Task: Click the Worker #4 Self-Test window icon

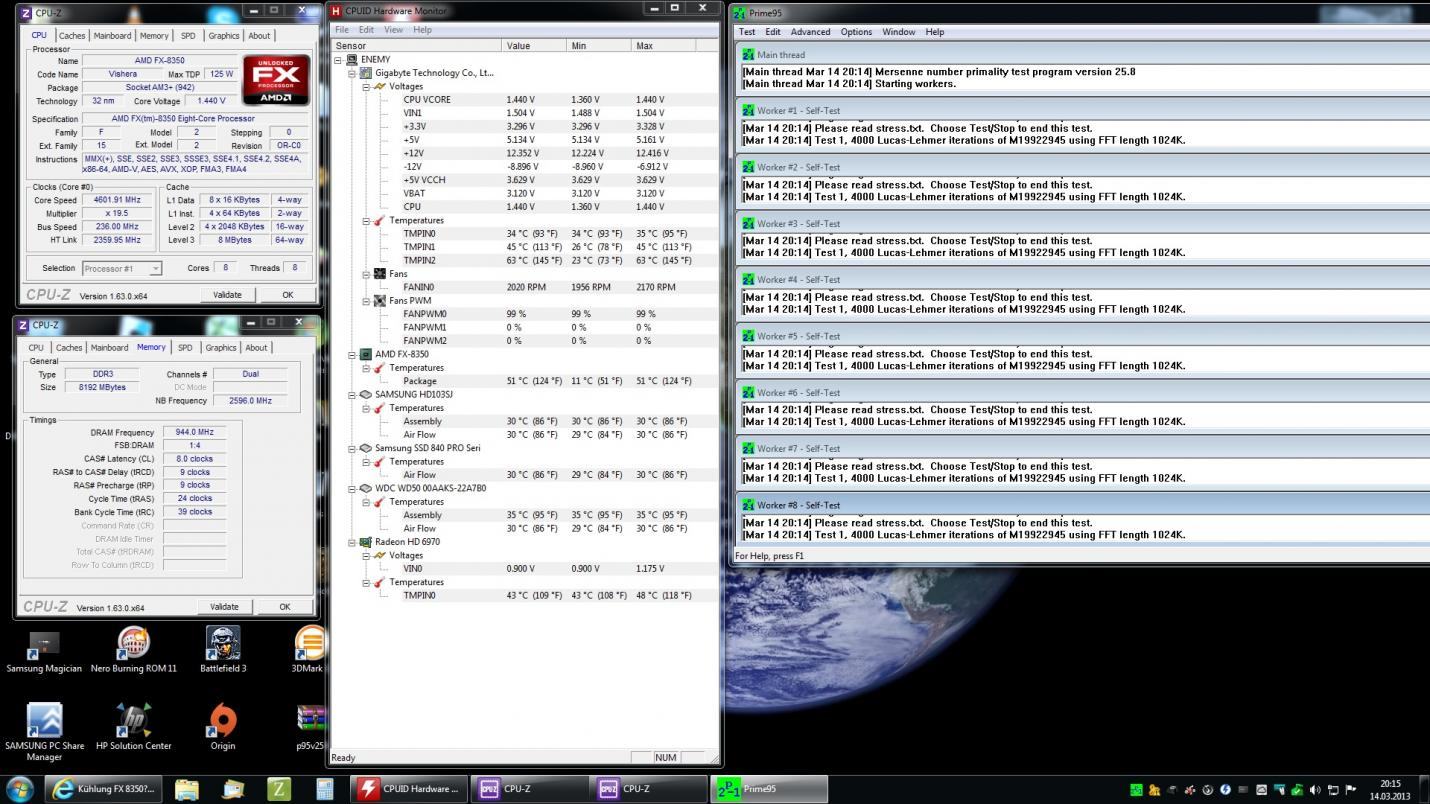Action: point(748,280)
